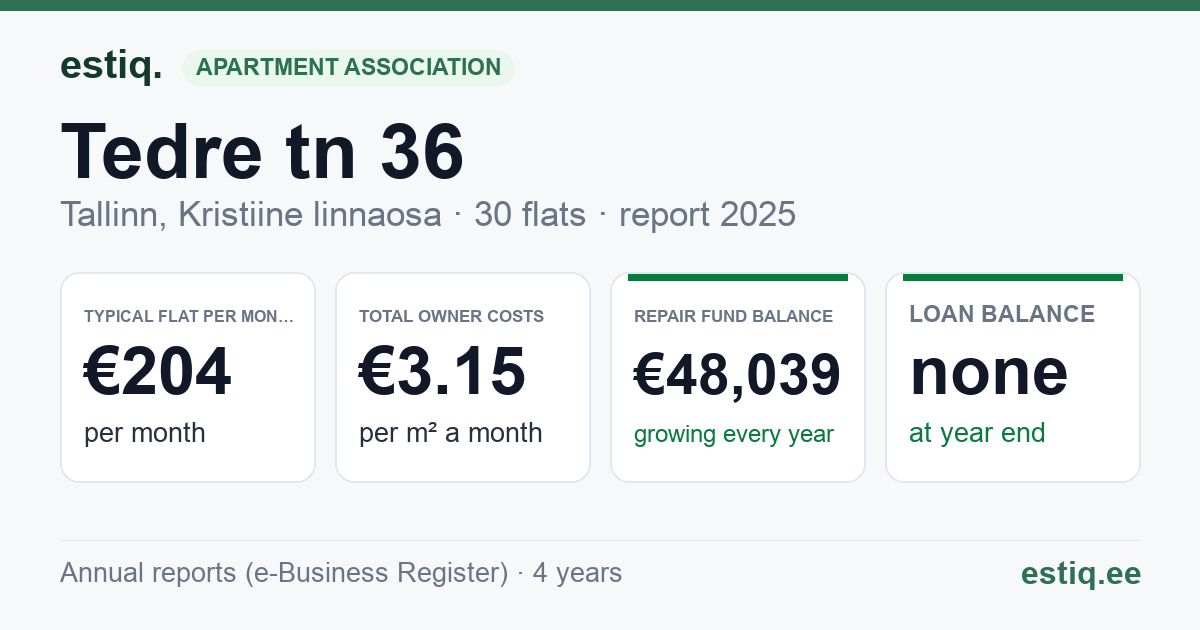1200x630 pixels.
Task: Select the 'none' loan value
Action: coord(989,371)
